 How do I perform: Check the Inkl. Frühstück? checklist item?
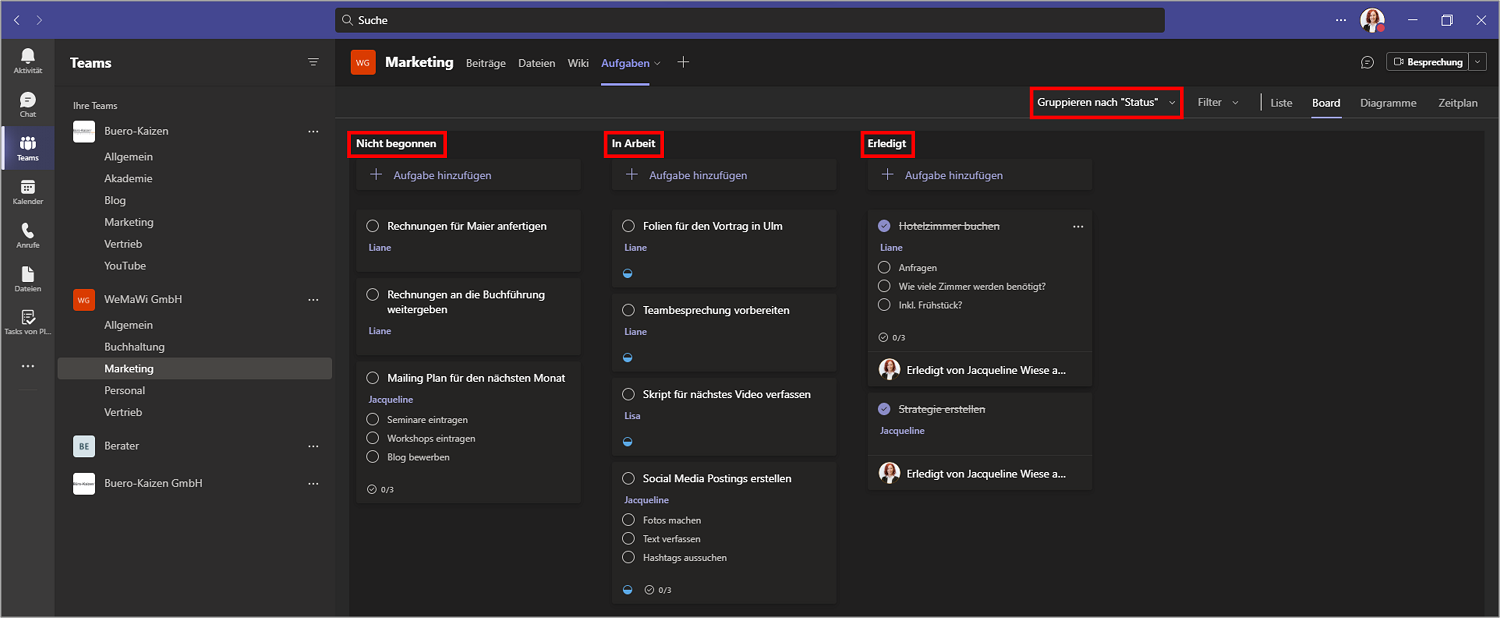click(x=884, y=305)
